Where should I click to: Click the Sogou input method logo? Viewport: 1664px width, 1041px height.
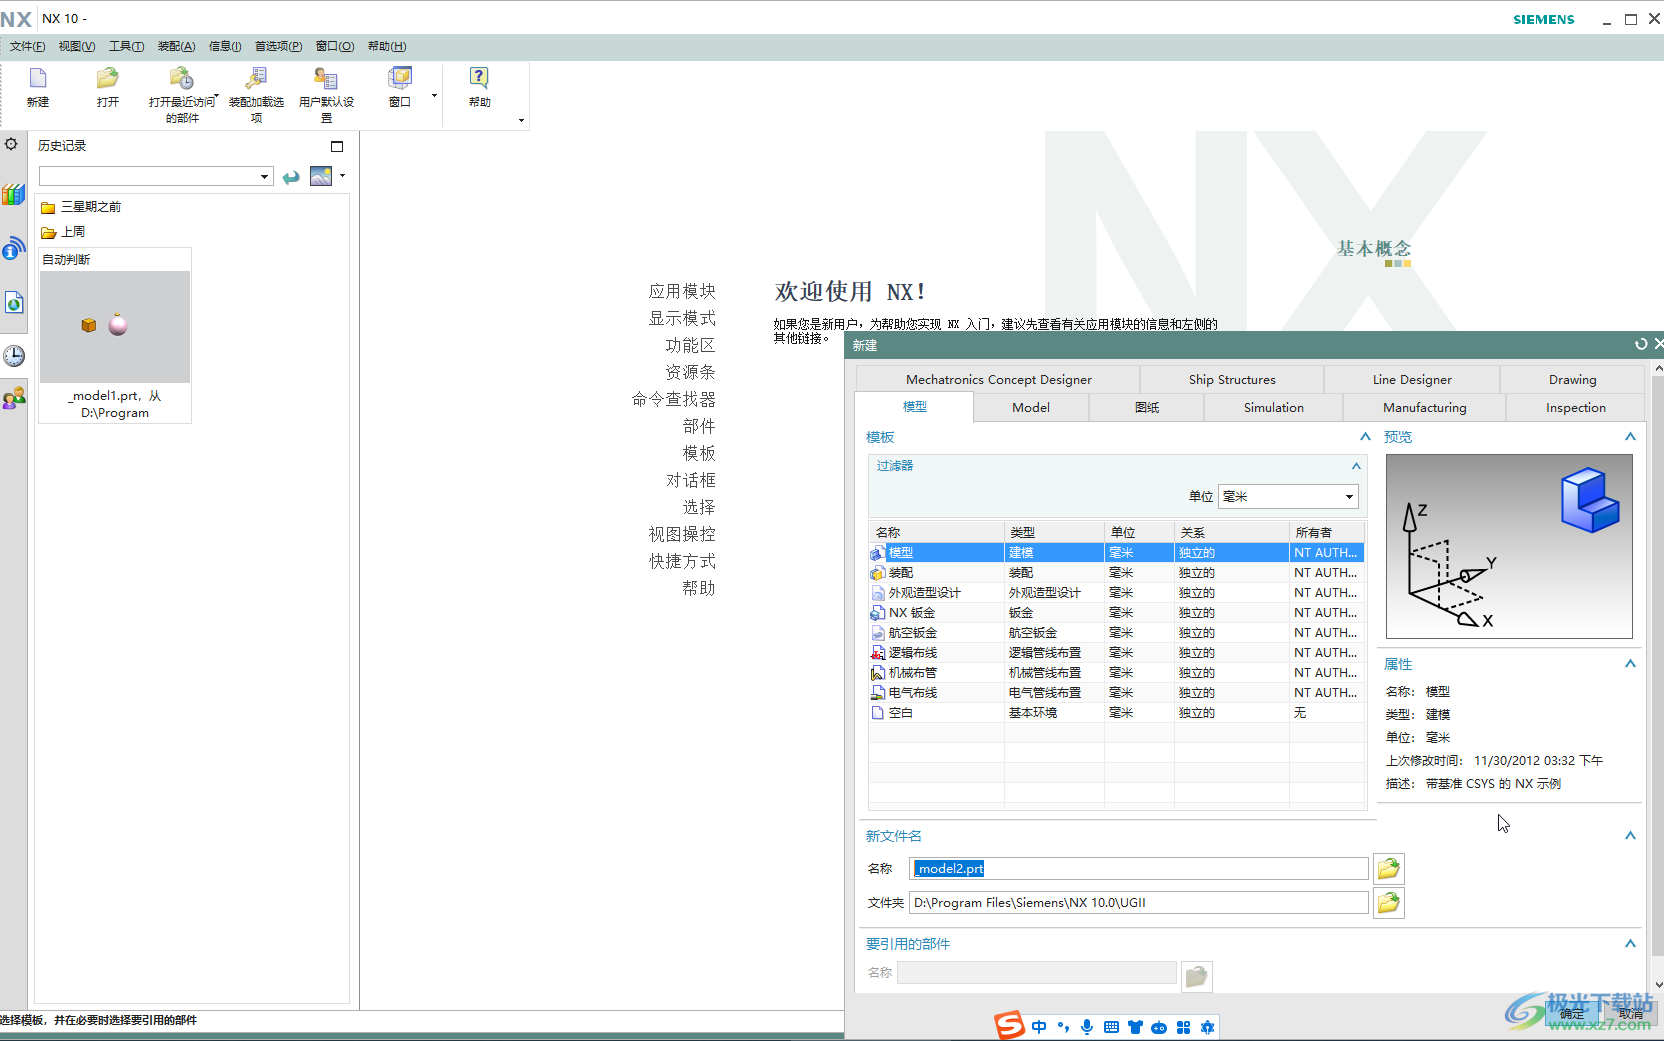click(x=1009, y=1025)
